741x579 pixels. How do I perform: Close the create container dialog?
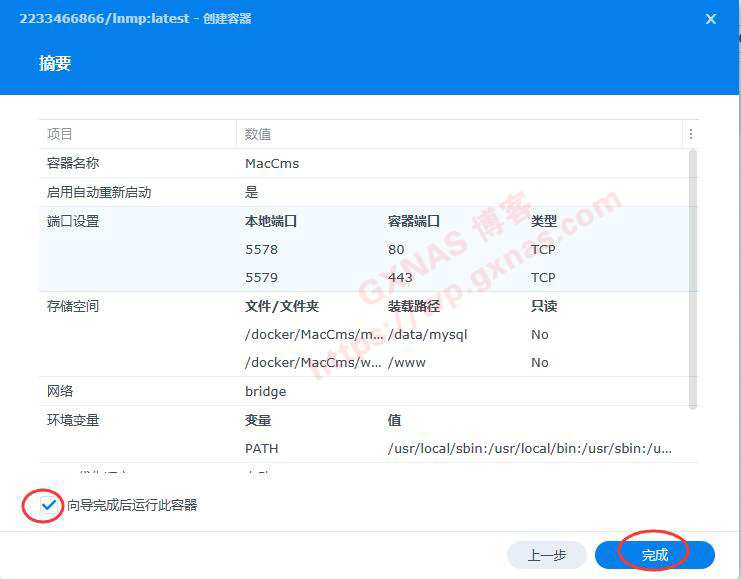pos(711,19)
